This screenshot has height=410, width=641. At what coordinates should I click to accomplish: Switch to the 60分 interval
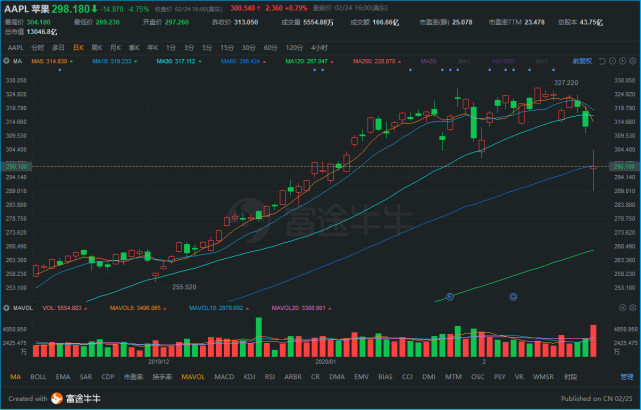pos(270,48)
